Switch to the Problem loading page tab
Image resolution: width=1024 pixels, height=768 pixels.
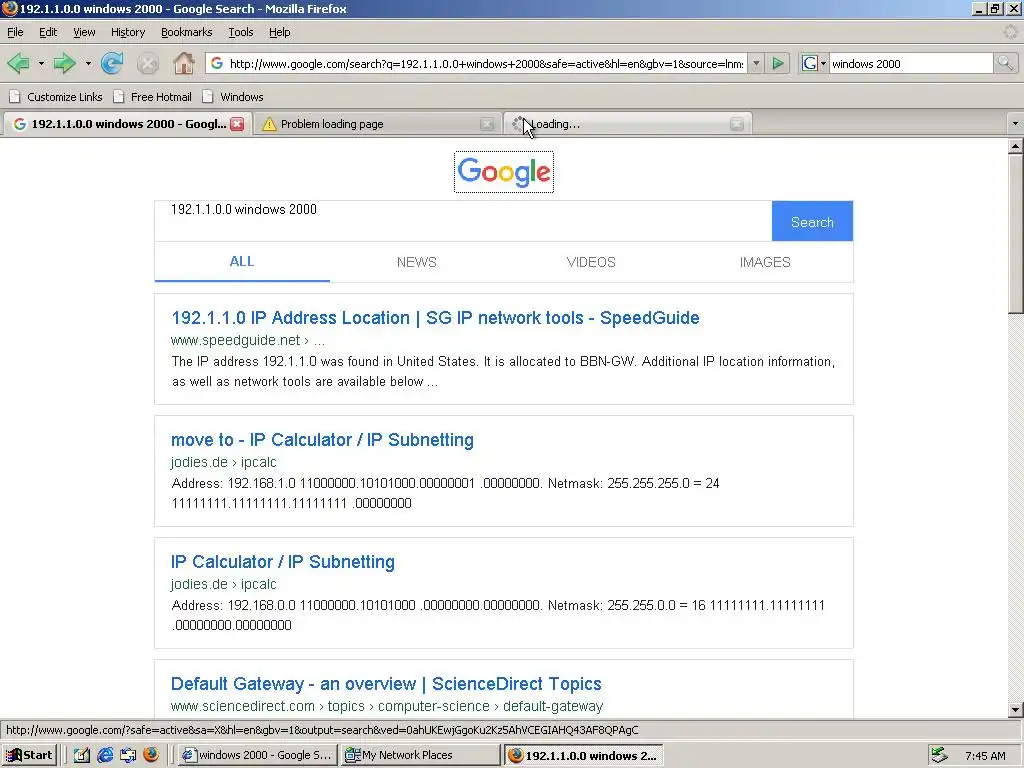pyautogui.click(x=377, y=124)
